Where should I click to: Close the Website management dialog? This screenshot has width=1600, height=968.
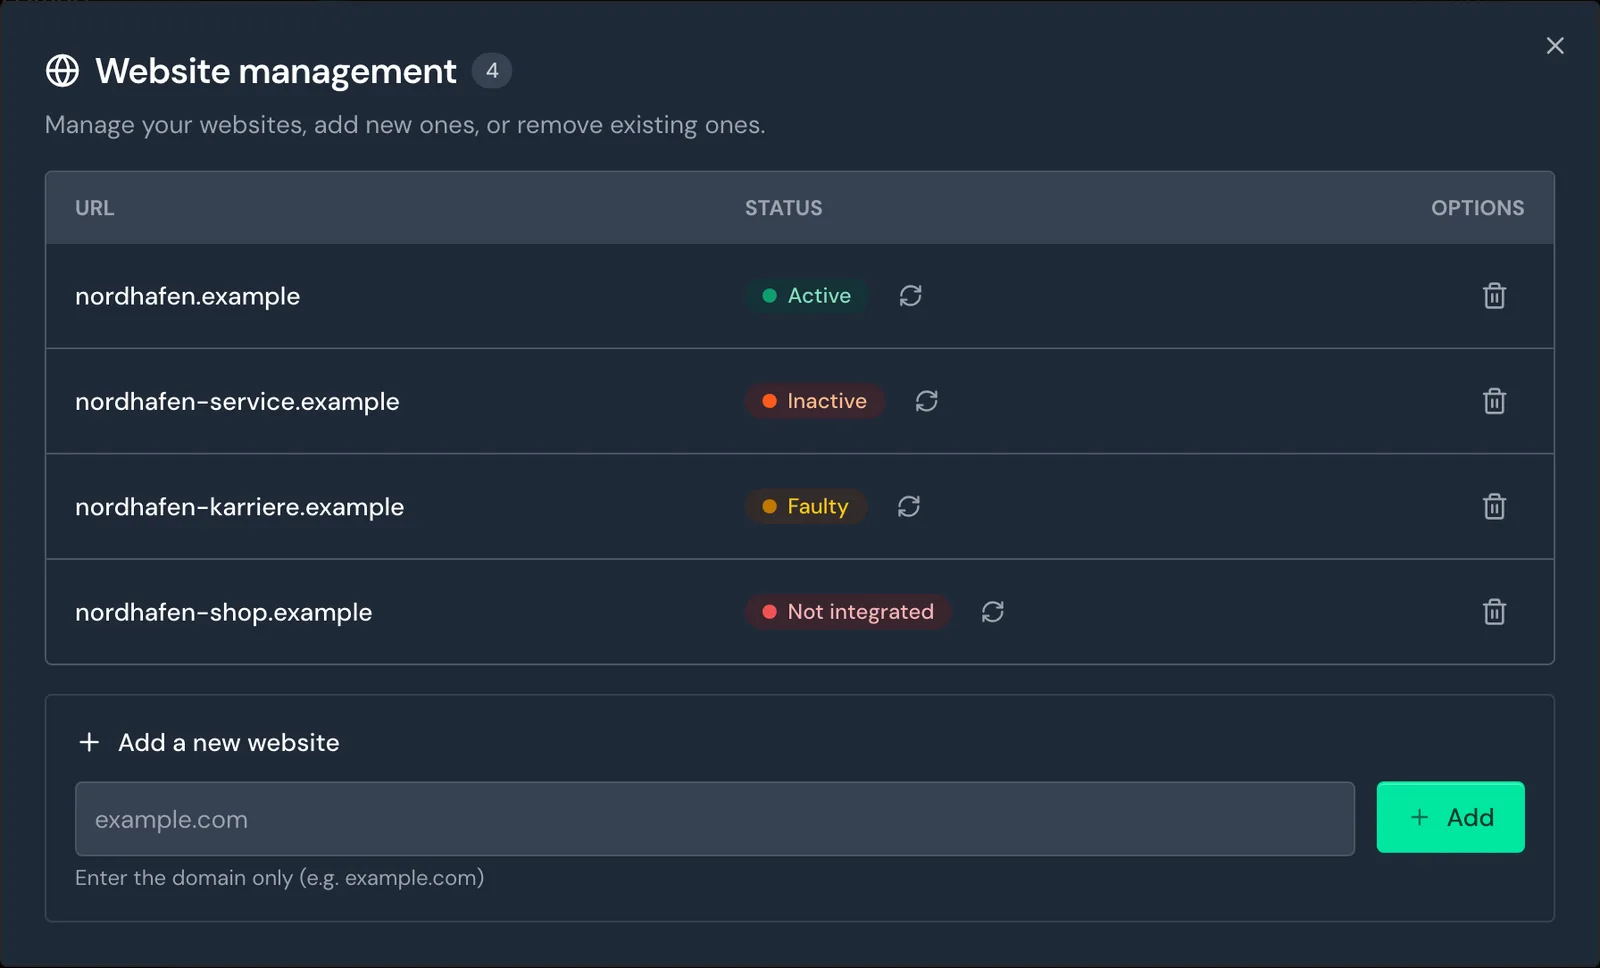pos(1555,46)
